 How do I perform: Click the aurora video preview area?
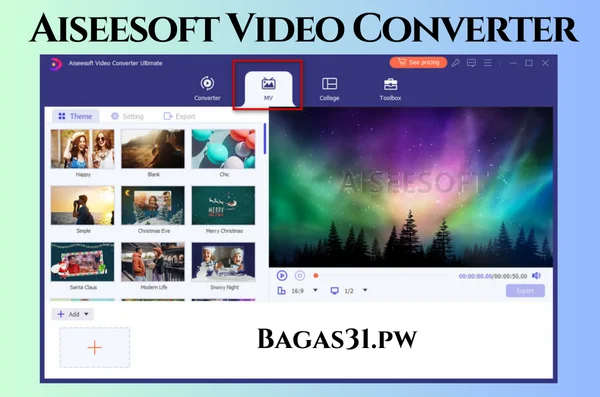[411, 187]
